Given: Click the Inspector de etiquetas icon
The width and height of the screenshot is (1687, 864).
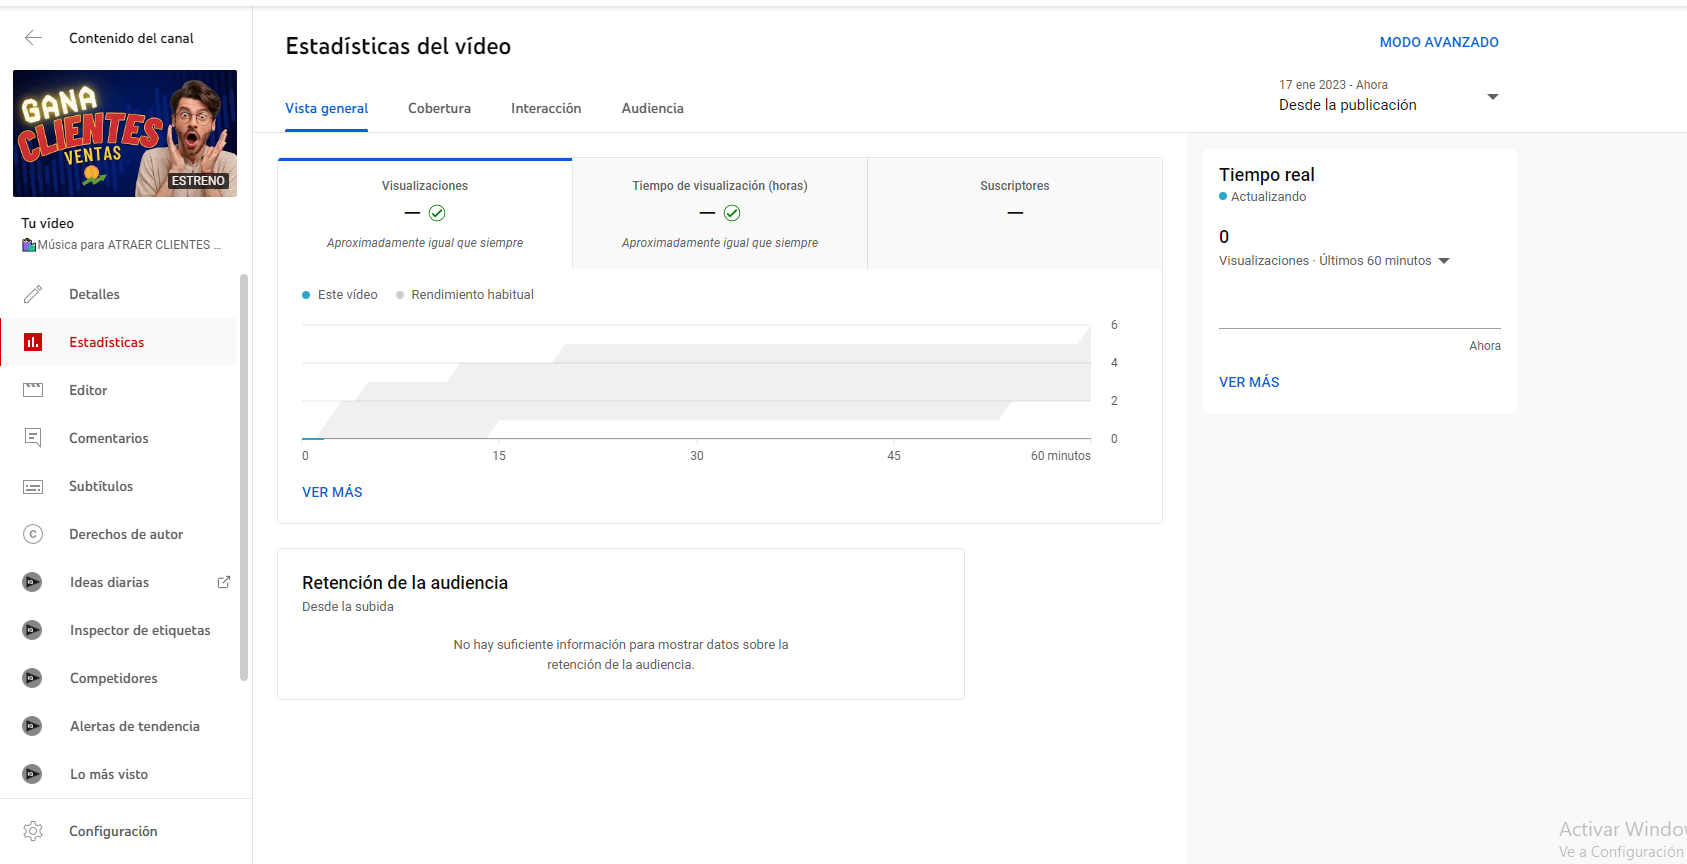Looking at the screenshot, I should (33, 630).
